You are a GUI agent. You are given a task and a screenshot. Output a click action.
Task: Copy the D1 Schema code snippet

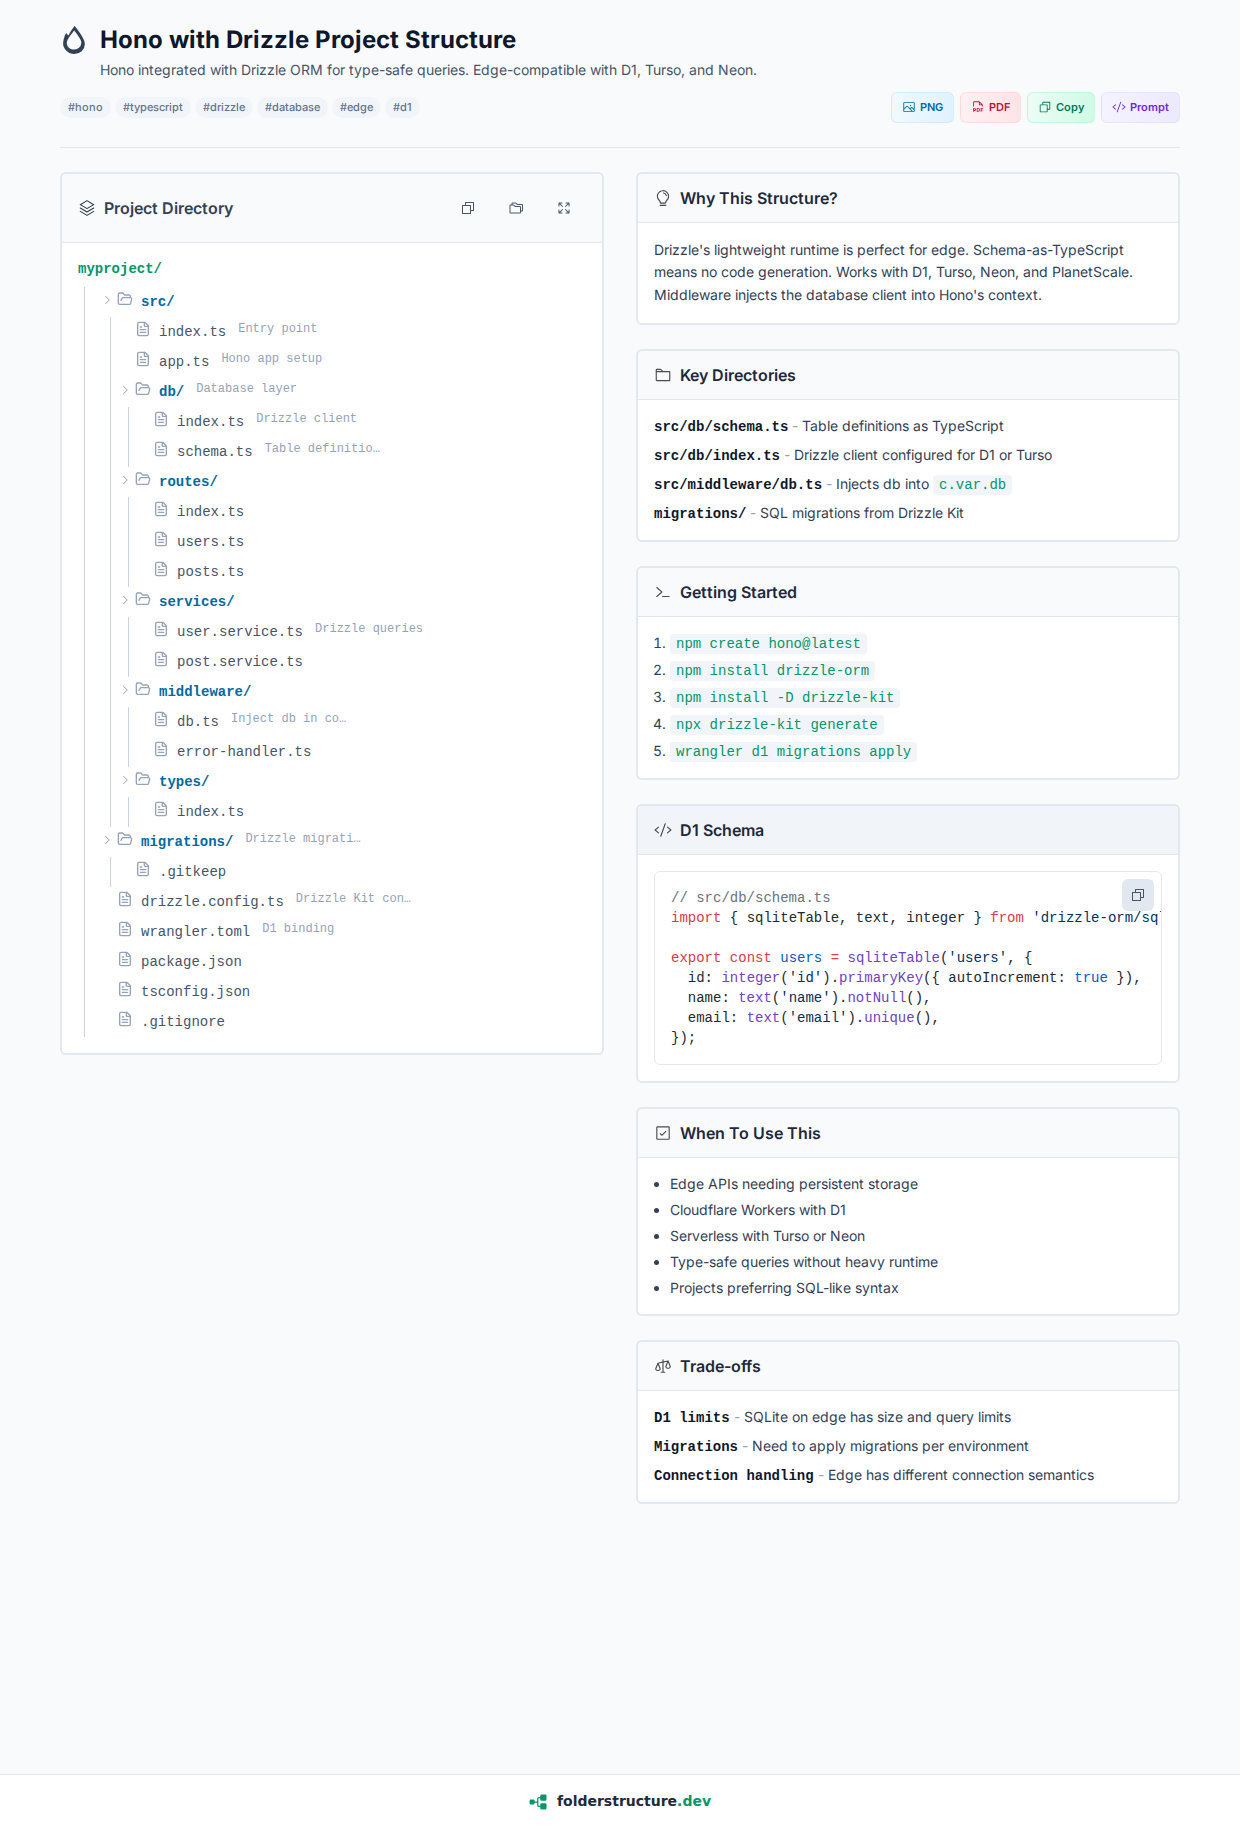click(1137, 895)
